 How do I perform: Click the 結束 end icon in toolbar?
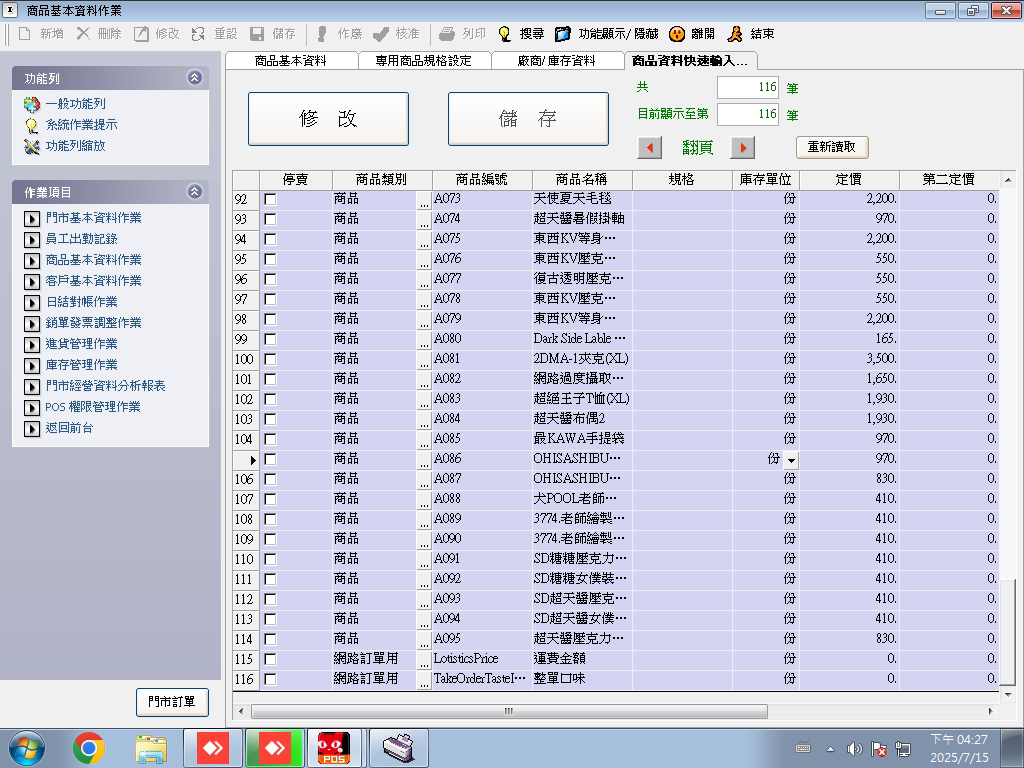735,33
